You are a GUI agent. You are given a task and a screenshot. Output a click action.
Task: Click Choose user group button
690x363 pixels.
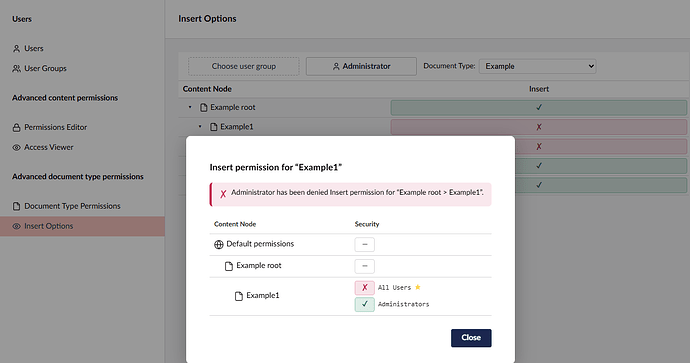tap(244, 66)
